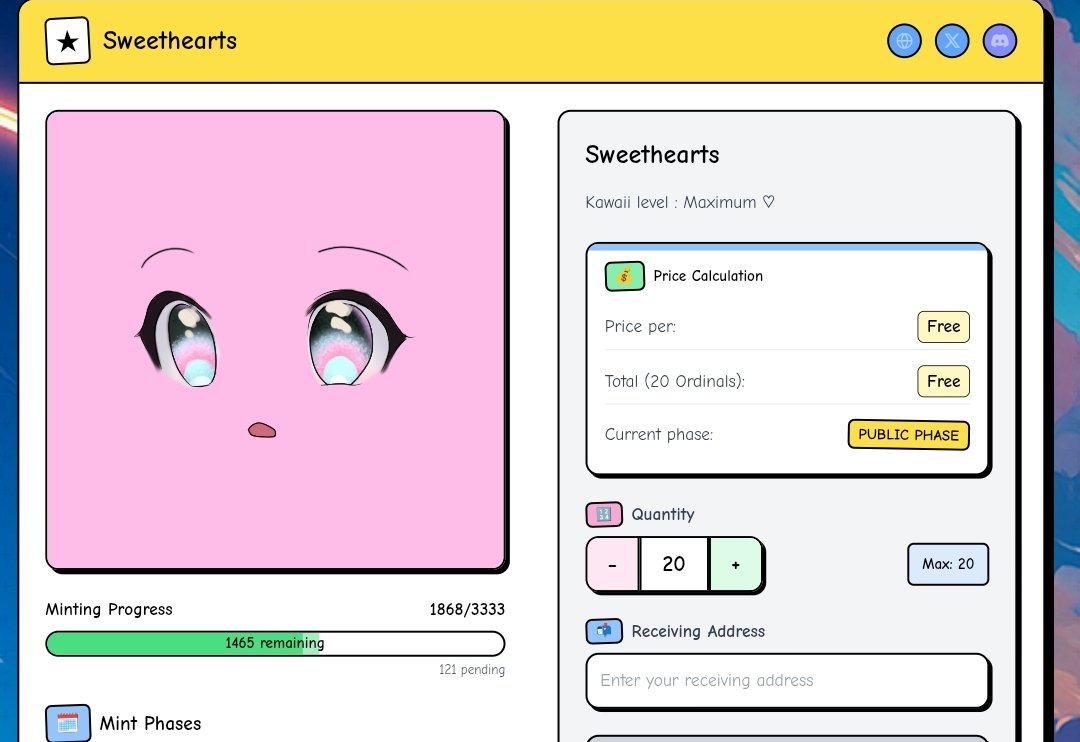1080x742 pixels.
Task: Click the 'Receiving Address' label
Action: 698,631
